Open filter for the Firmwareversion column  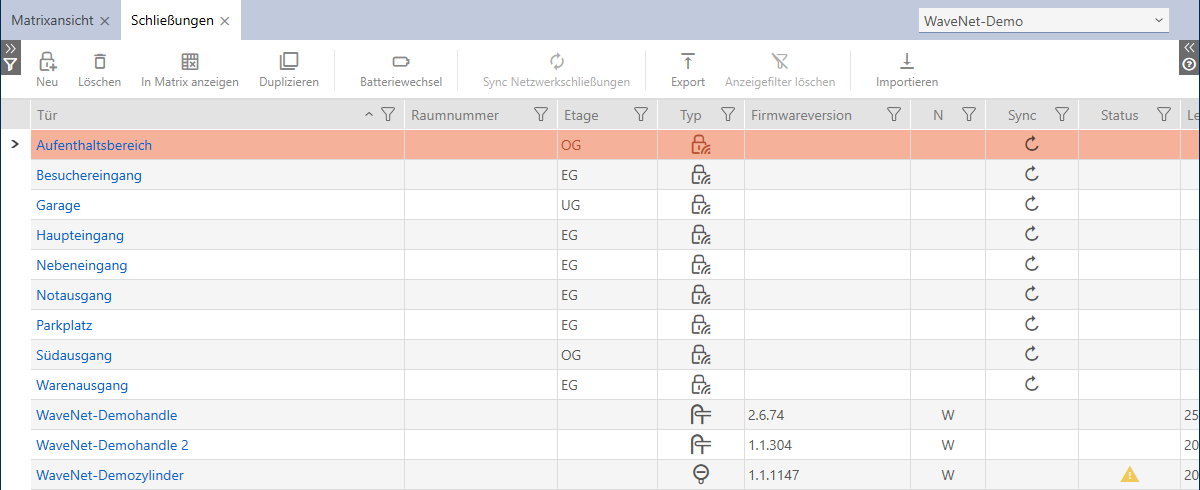(x=894, y=115)
